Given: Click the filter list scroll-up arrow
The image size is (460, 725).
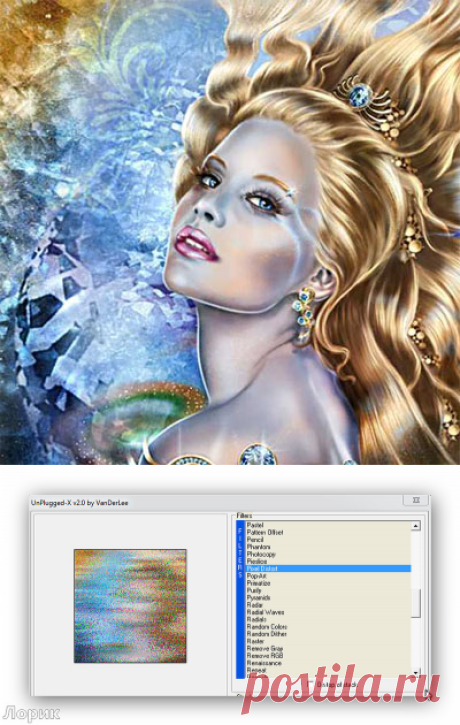Looking at the screenshot, I should (x=416, y=526).
